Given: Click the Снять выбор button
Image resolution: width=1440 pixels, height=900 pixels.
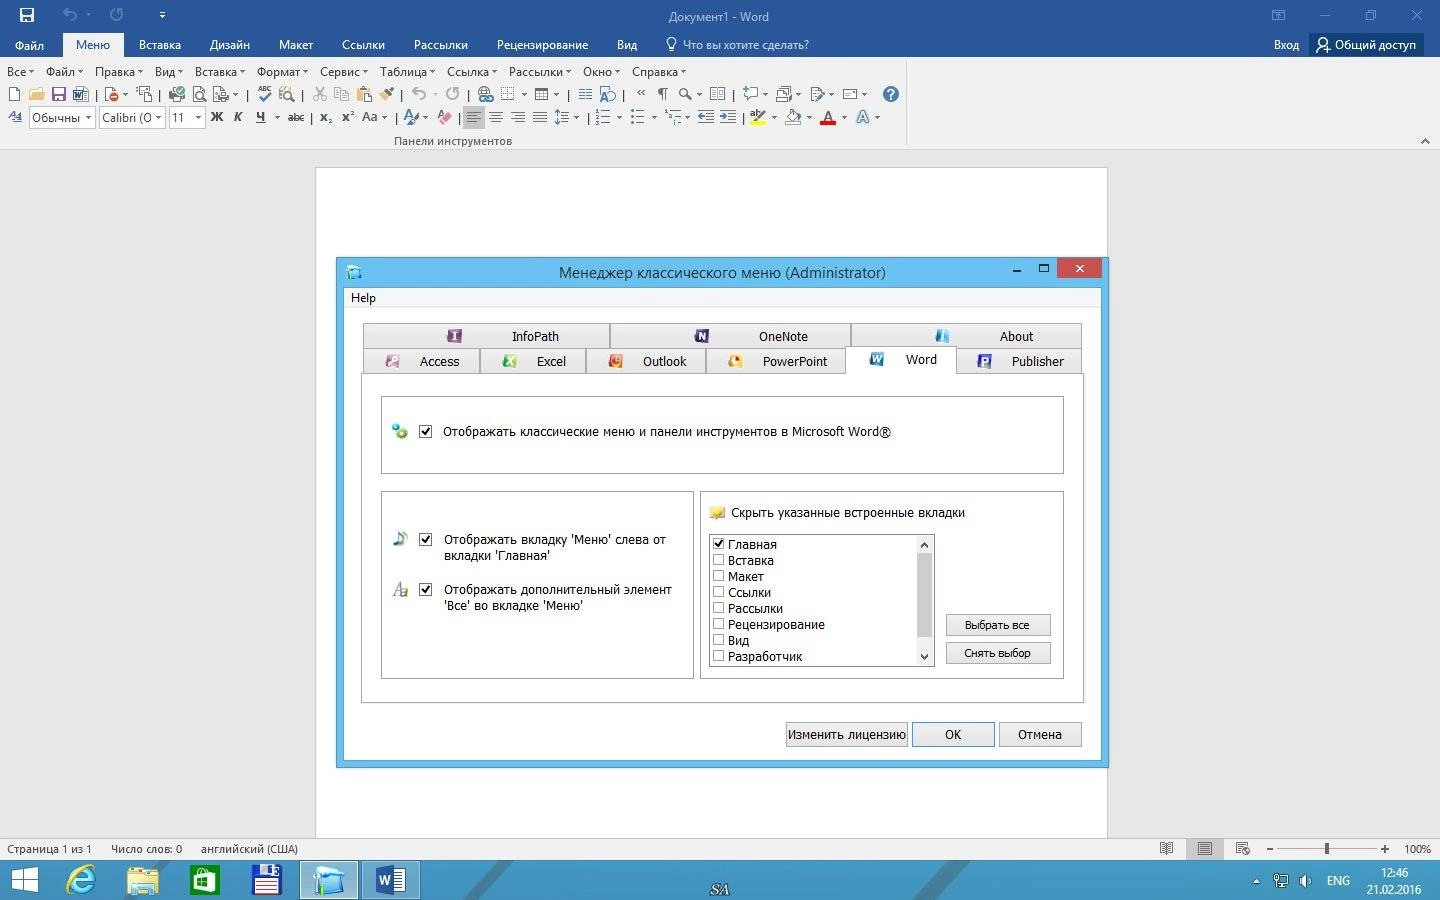Looking at the screenshot, I should tap(997, 653).
